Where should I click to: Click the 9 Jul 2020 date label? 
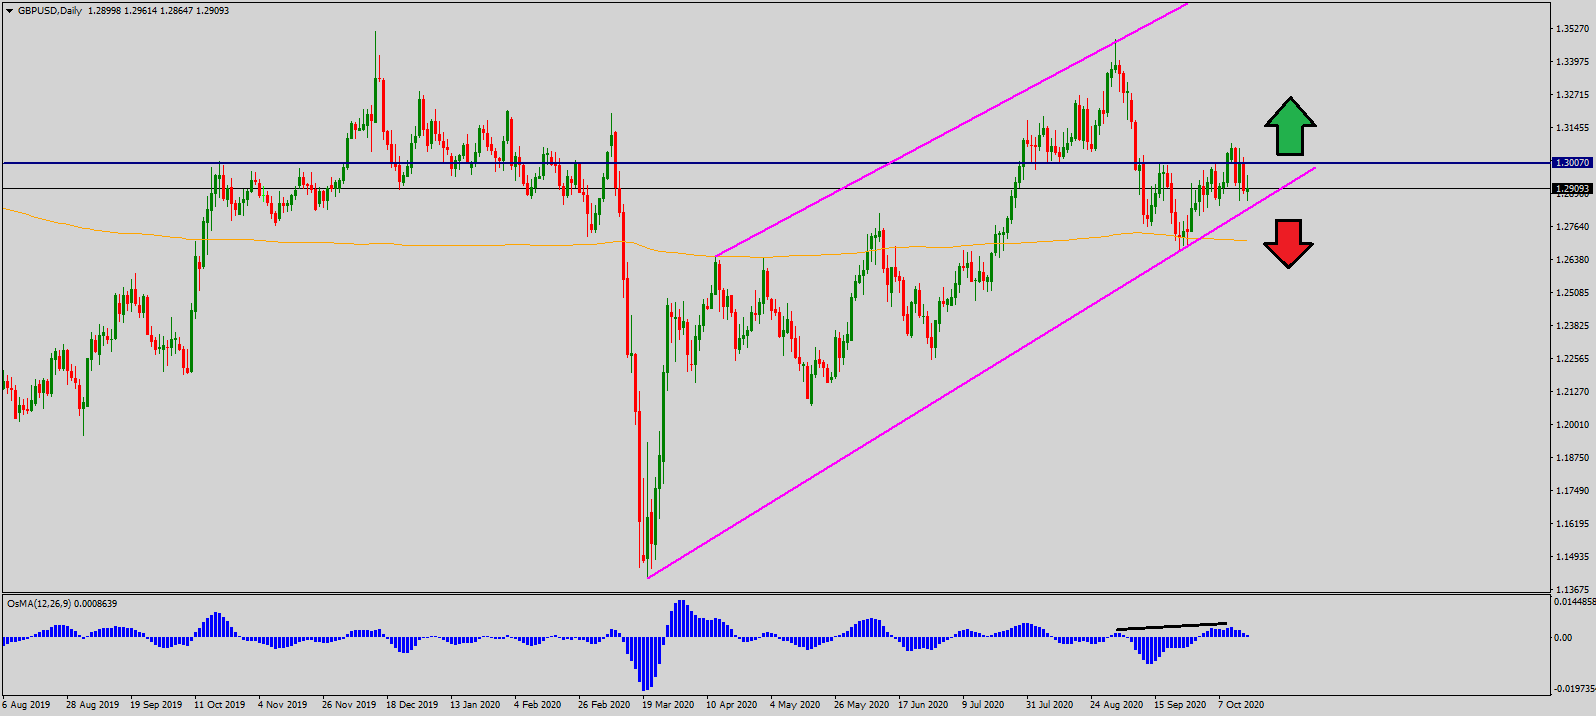(984, 705)
